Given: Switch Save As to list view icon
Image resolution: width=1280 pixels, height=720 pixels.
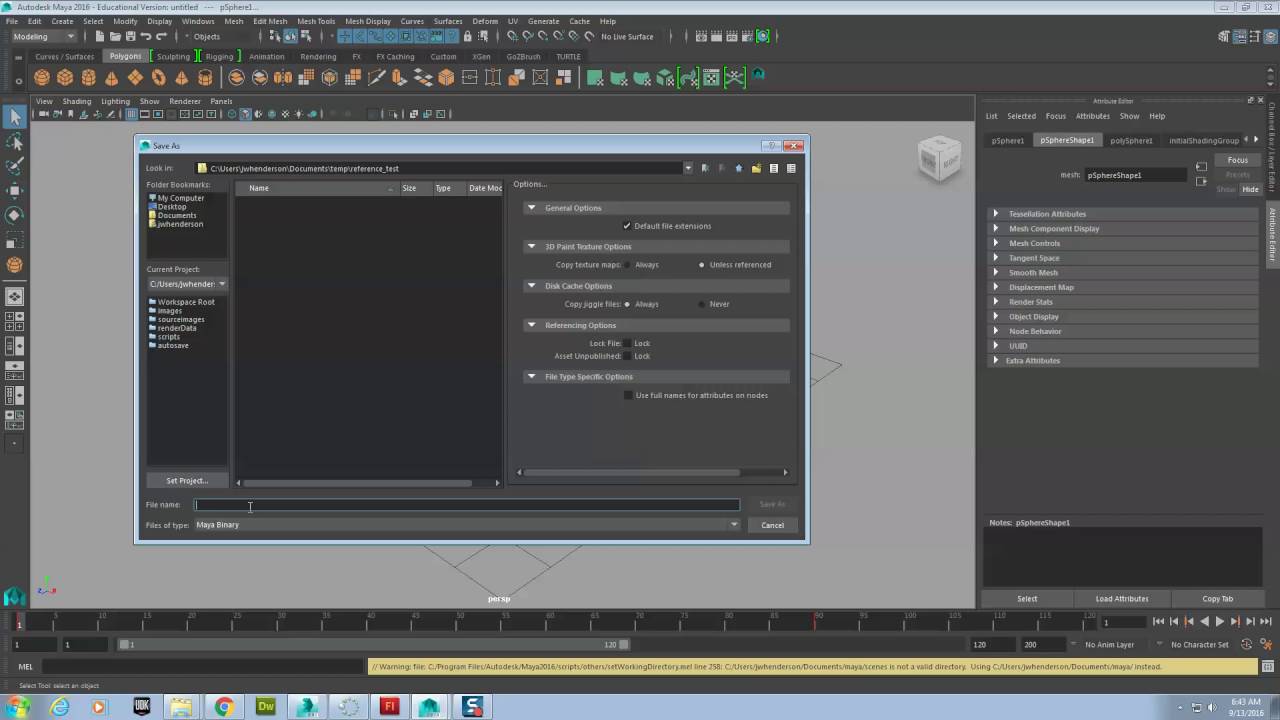Looking at the screenshot, I should 774,168.
